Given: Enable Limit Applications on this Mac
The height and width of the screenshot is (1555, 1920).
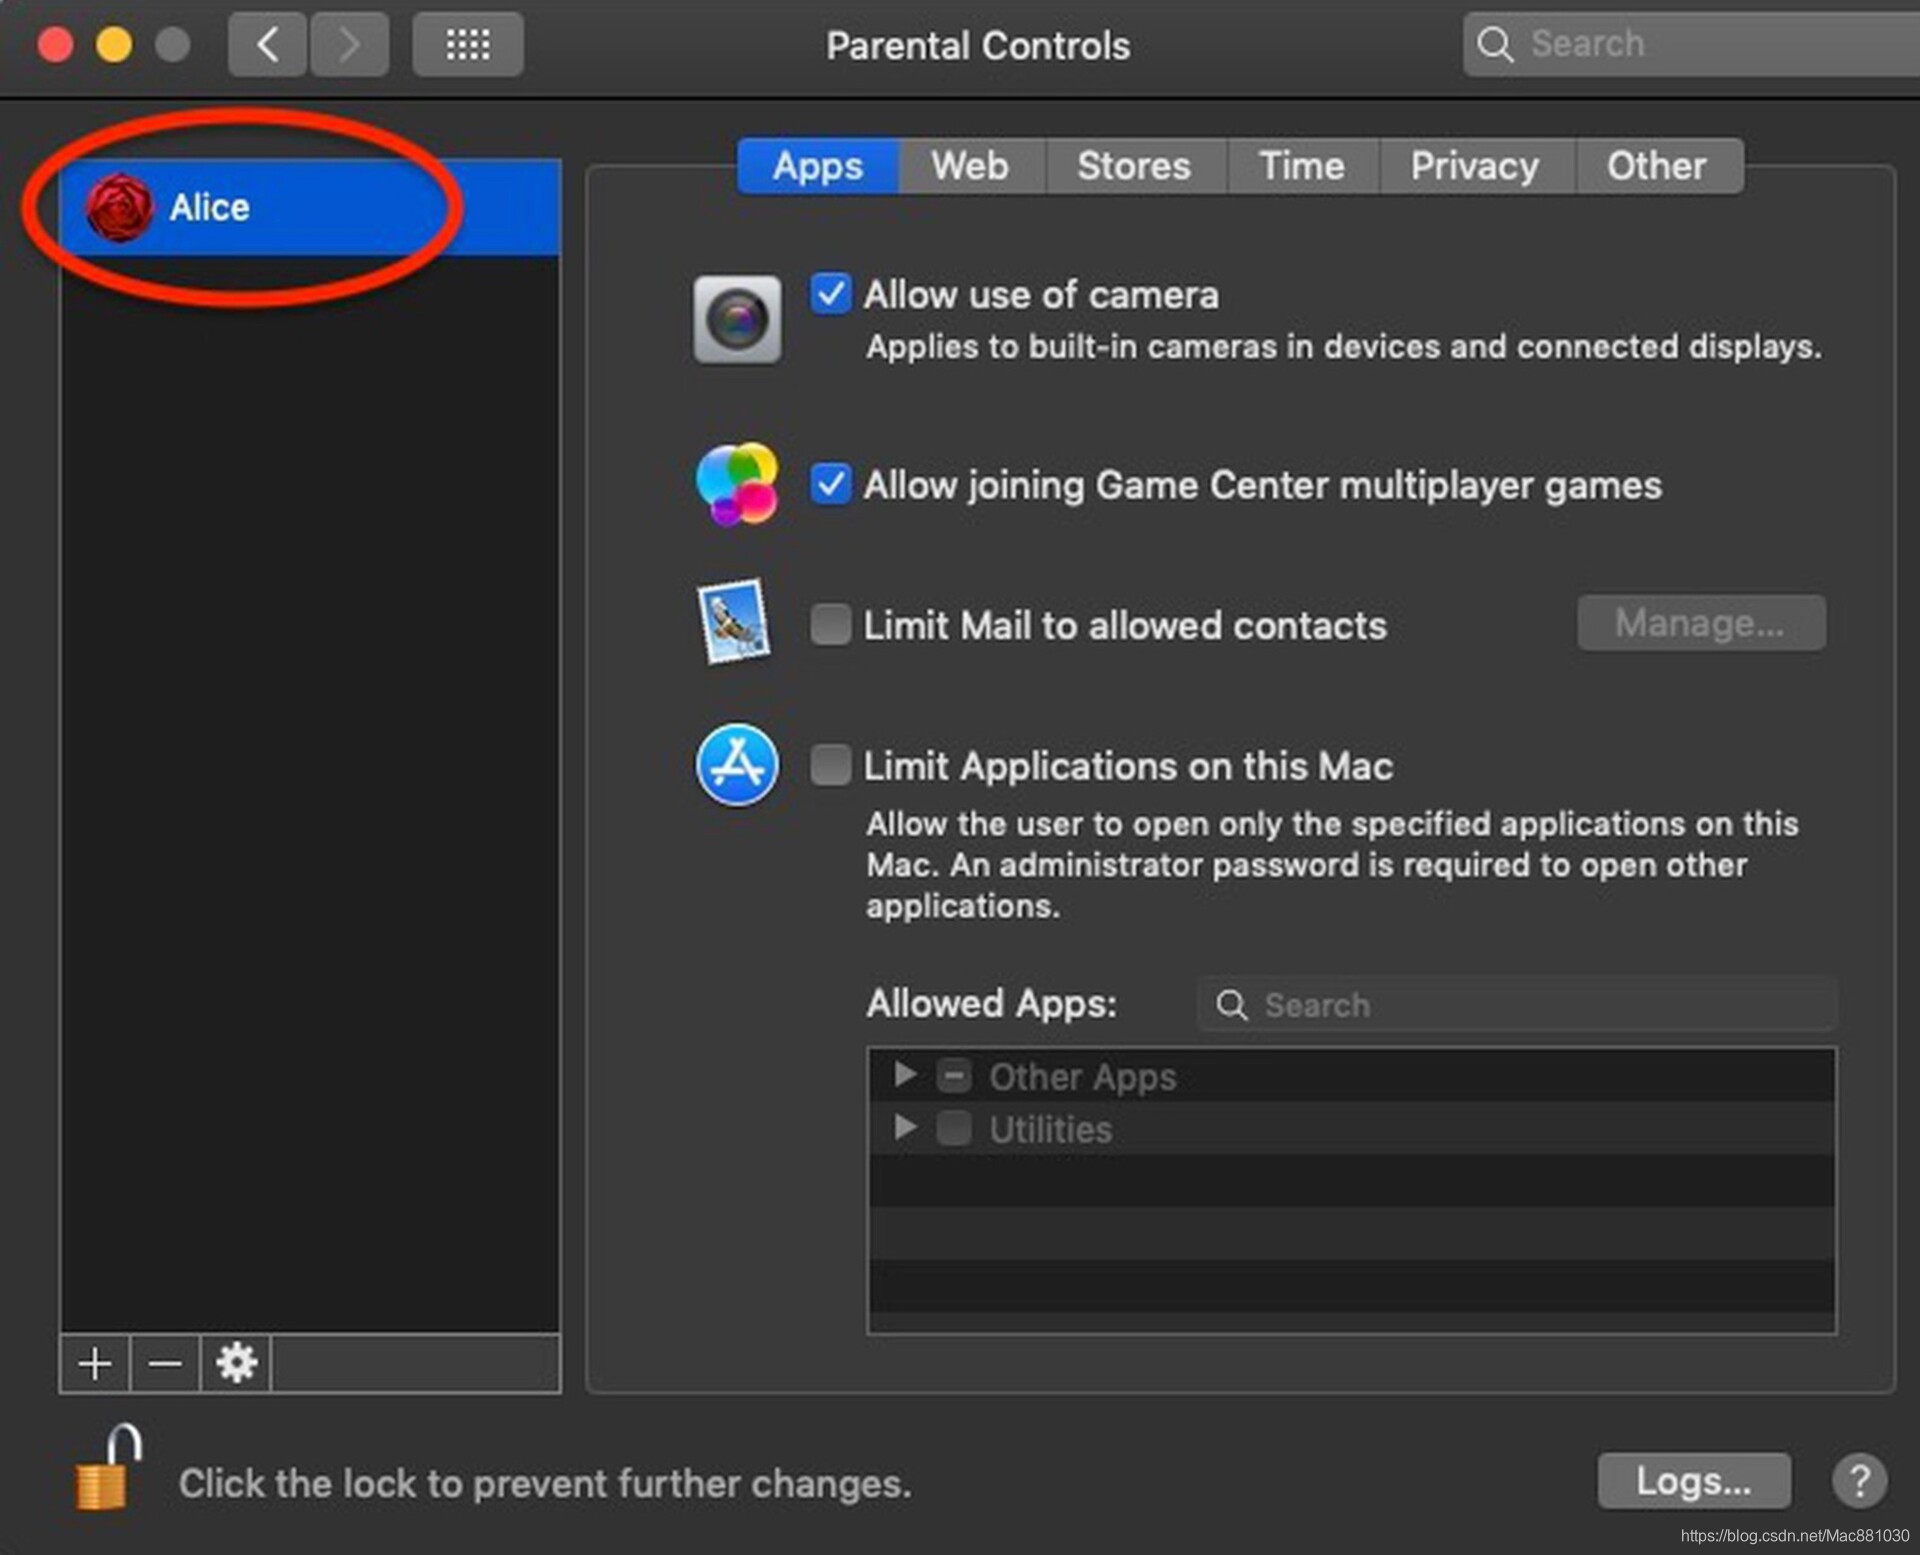Looking at the screenshot, I should point(830,766).
